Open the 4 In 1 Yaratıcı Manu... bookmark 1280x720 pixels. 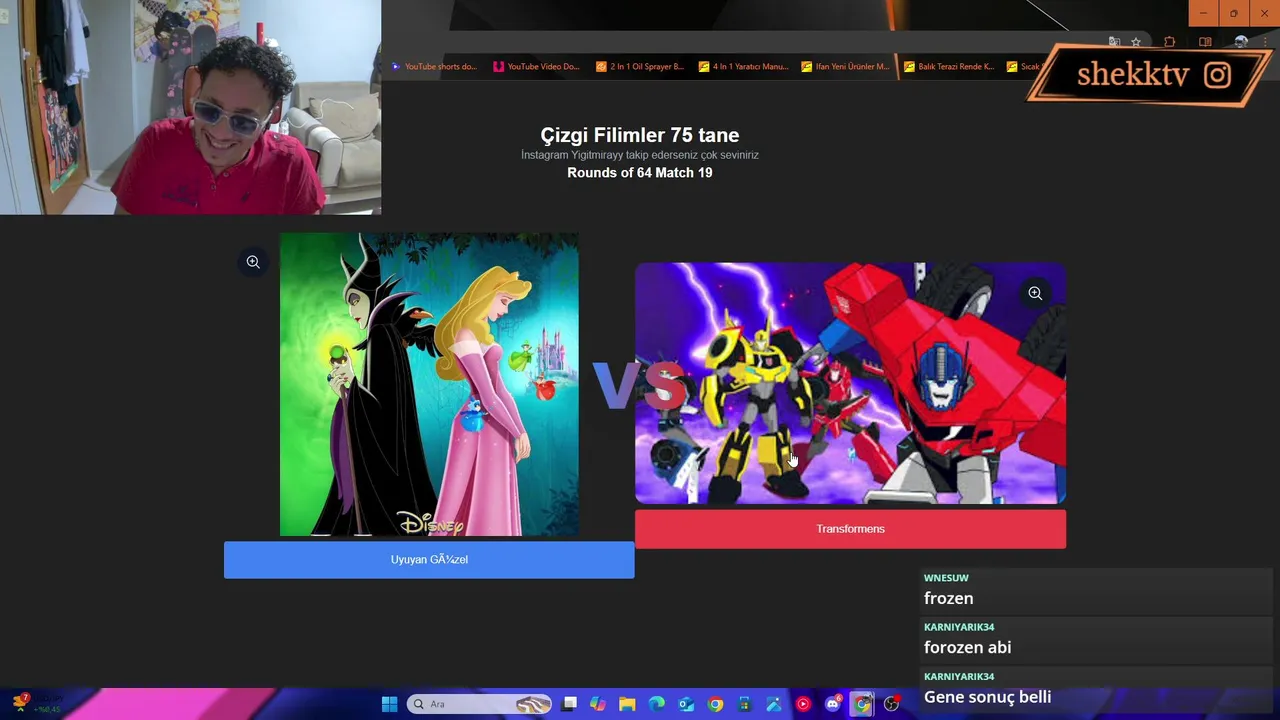(743, 67)
